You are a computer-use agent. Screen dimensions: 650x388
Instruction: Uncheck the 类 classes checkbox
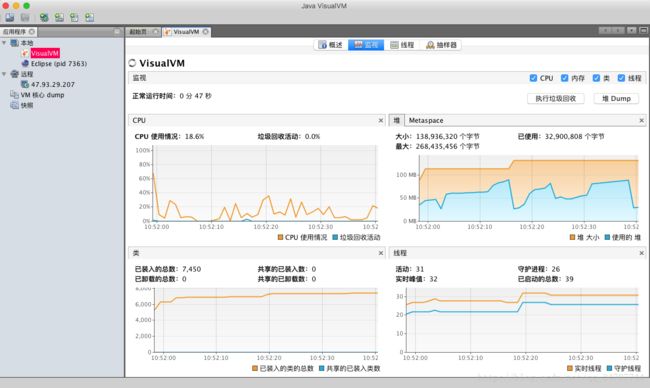(x=596, y=78)
